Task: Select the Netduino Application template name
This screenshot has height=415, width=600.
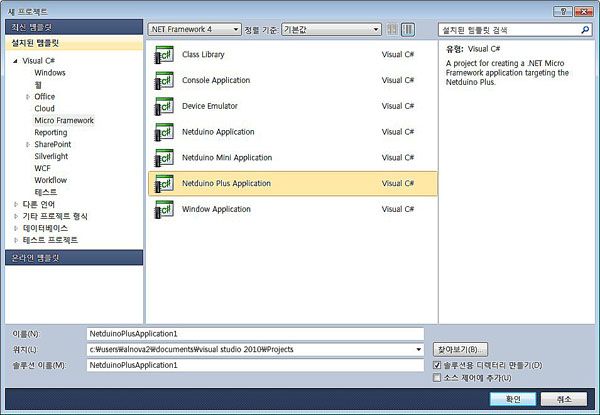Action: pos(218,132)
